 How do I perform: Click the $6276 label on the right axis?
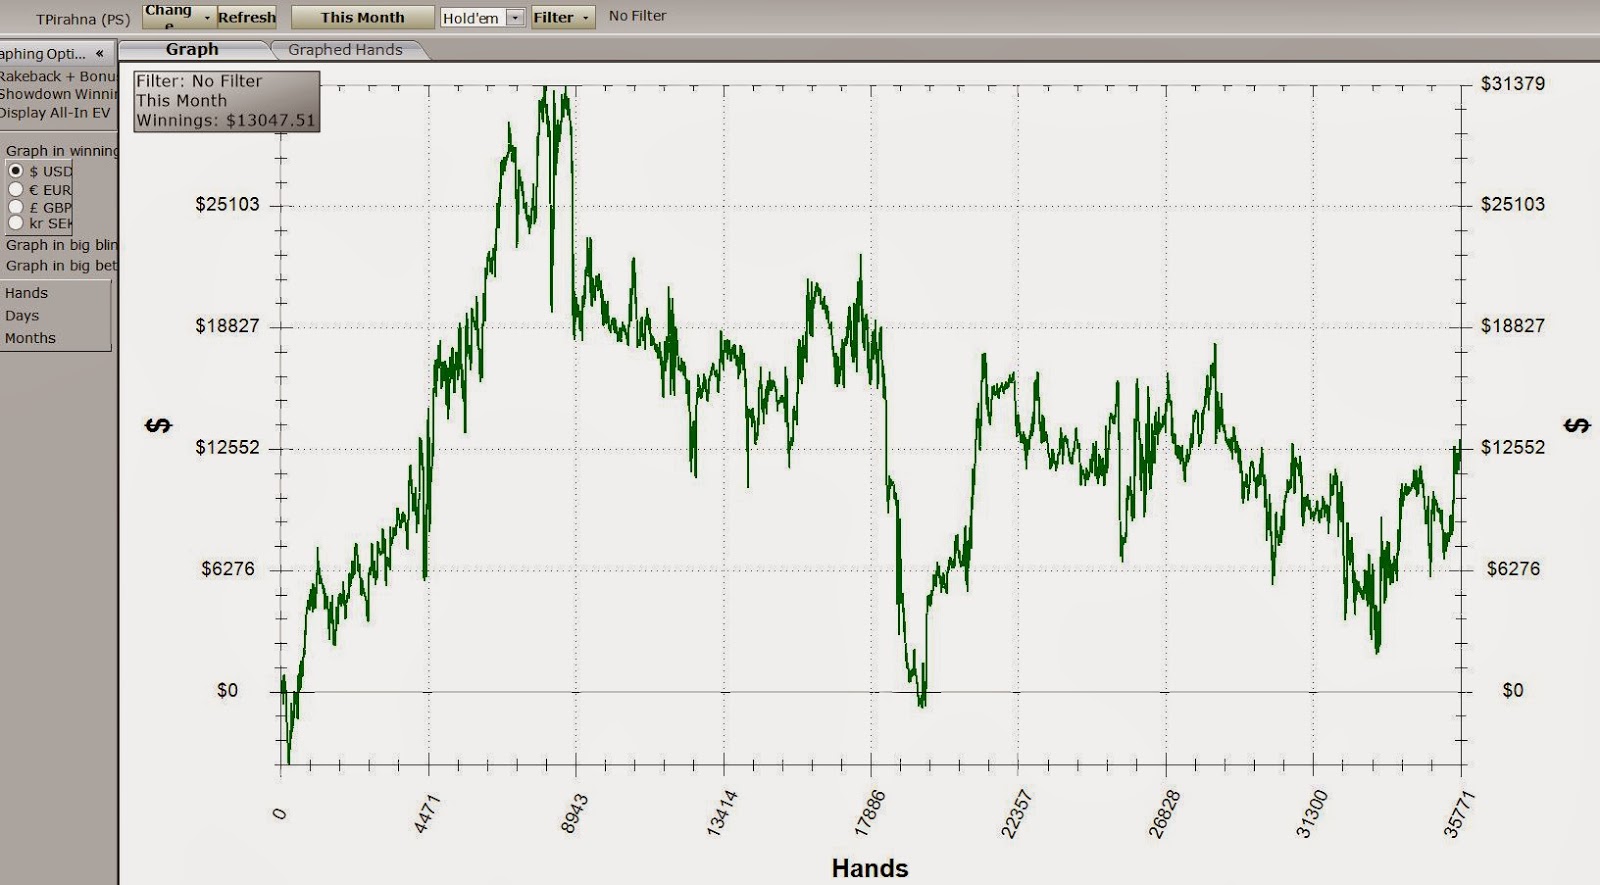[x=1513, y=569]
